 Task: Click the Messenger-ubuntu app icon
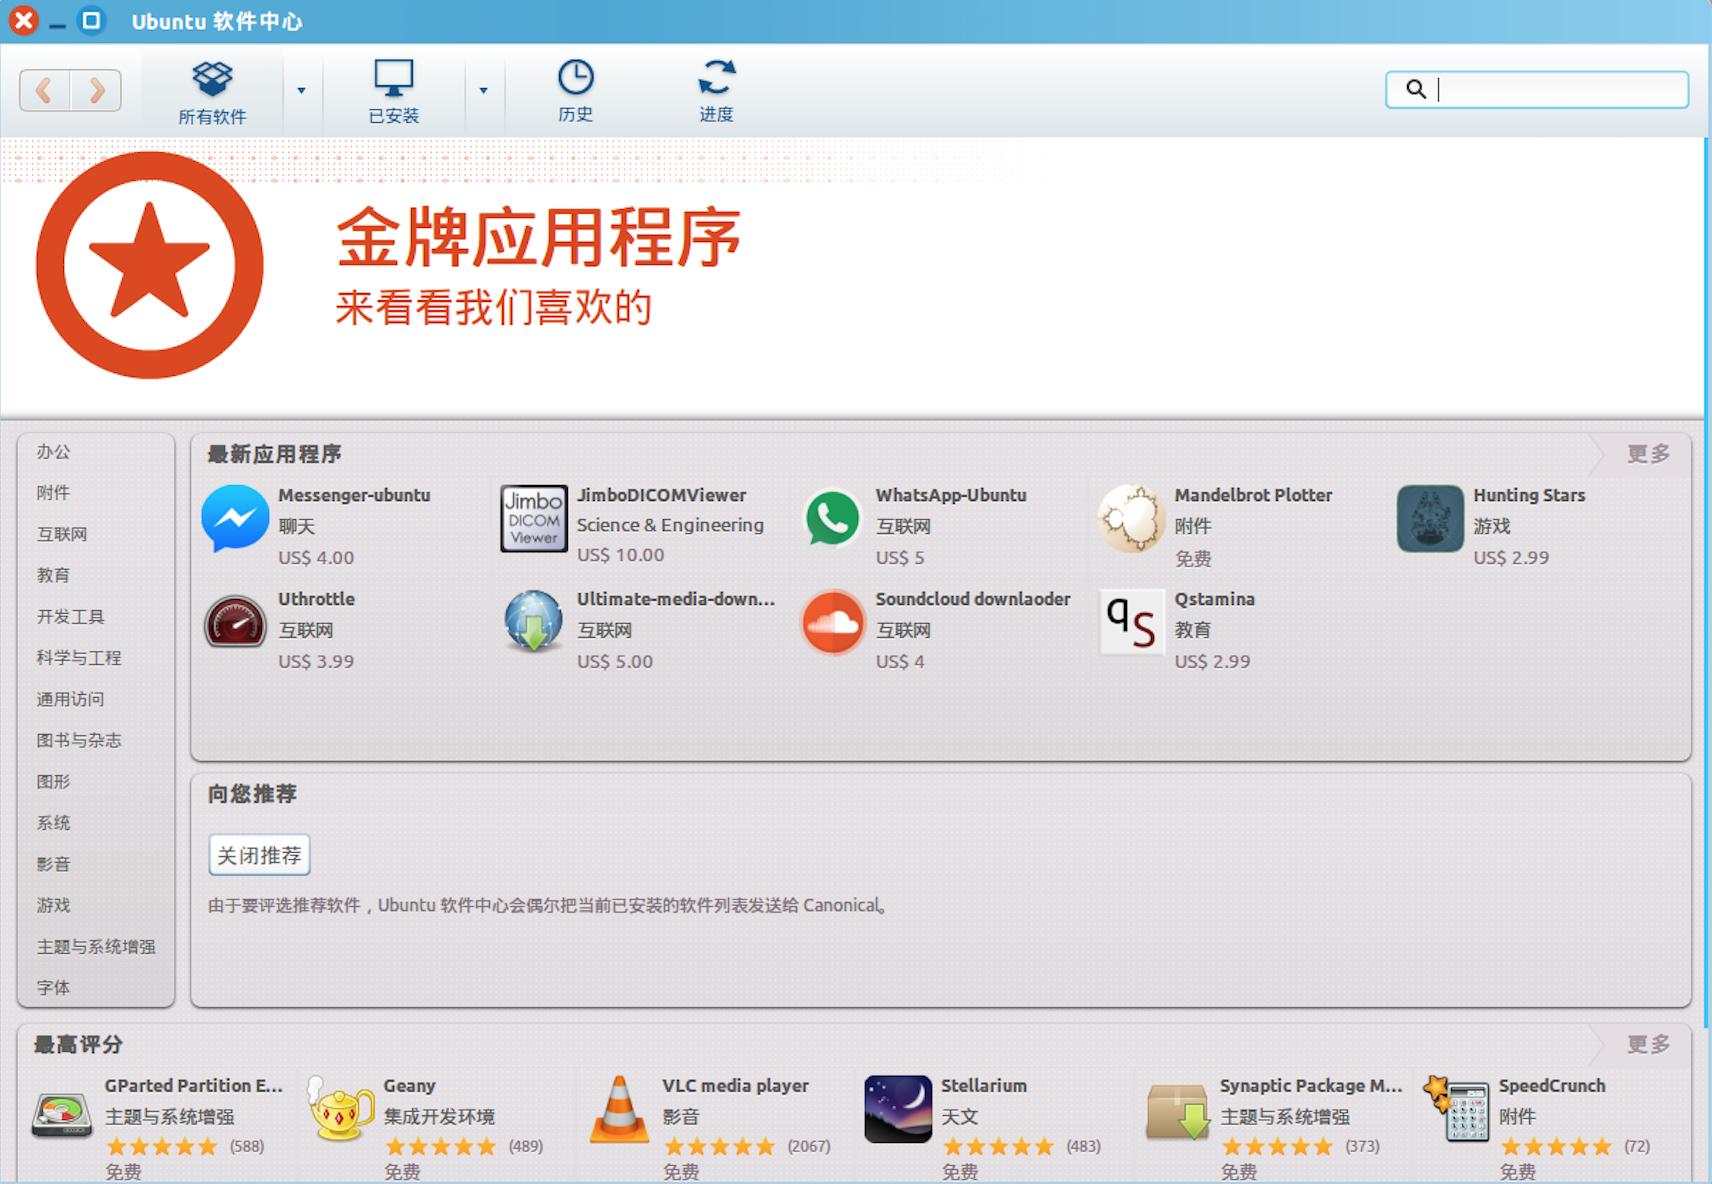[235, 518]
